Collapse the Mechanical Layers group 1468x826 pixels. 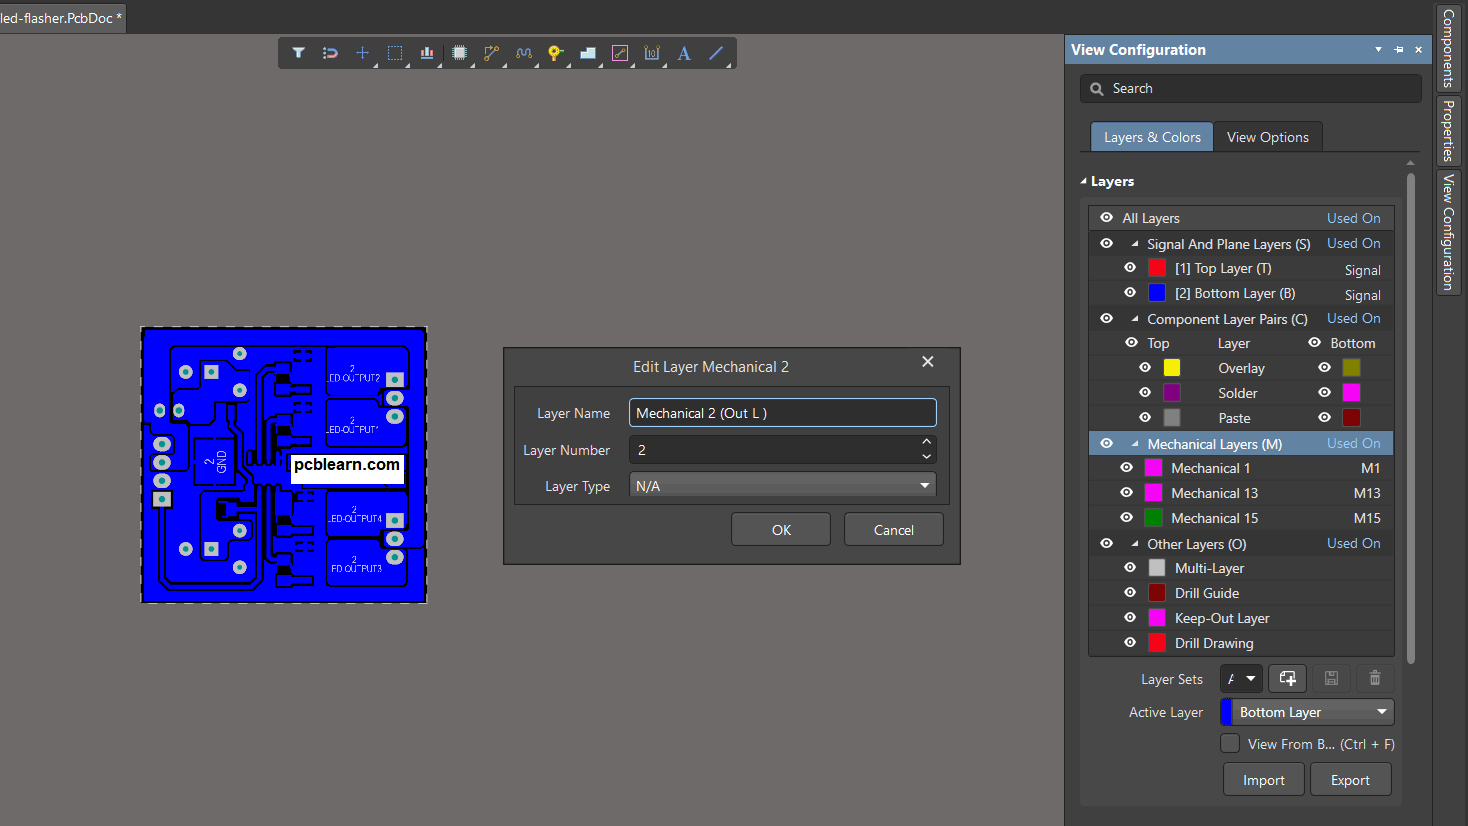[1135, 444]
